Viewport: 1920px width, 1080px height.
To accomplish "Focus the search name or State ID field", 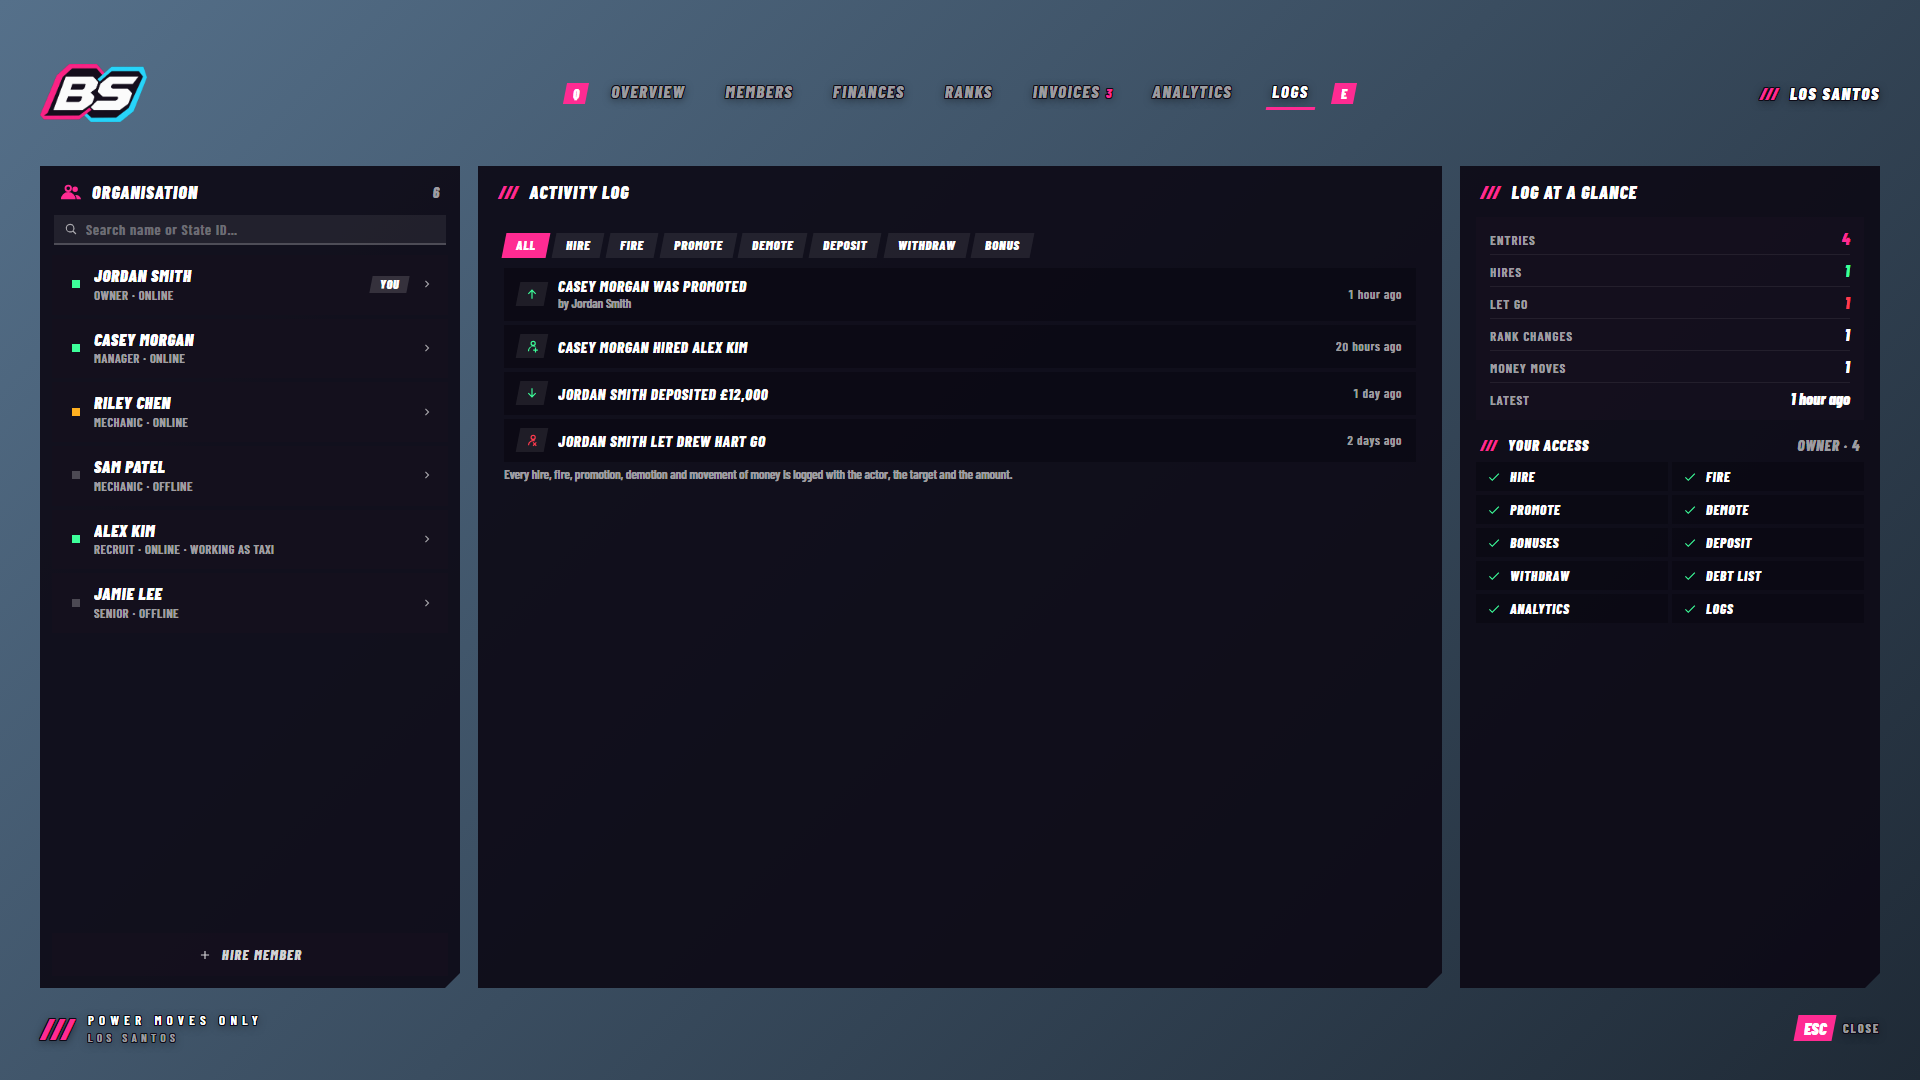I will coord(250,229).
